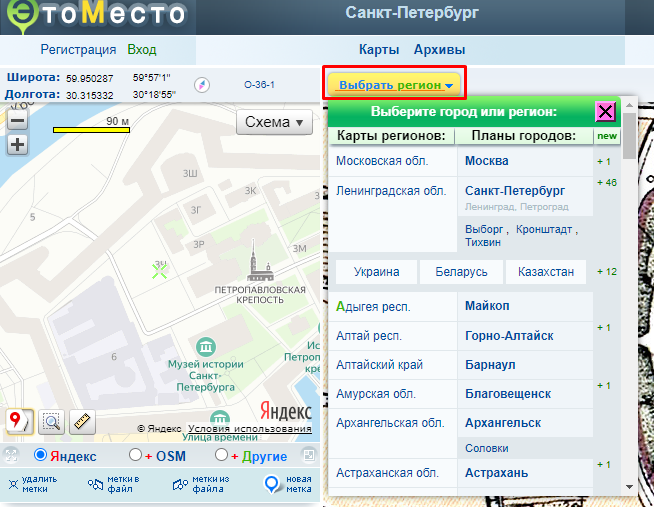654x507 pixels.
Task: Open the map search magnifier tool
Action: coord(51,422)
